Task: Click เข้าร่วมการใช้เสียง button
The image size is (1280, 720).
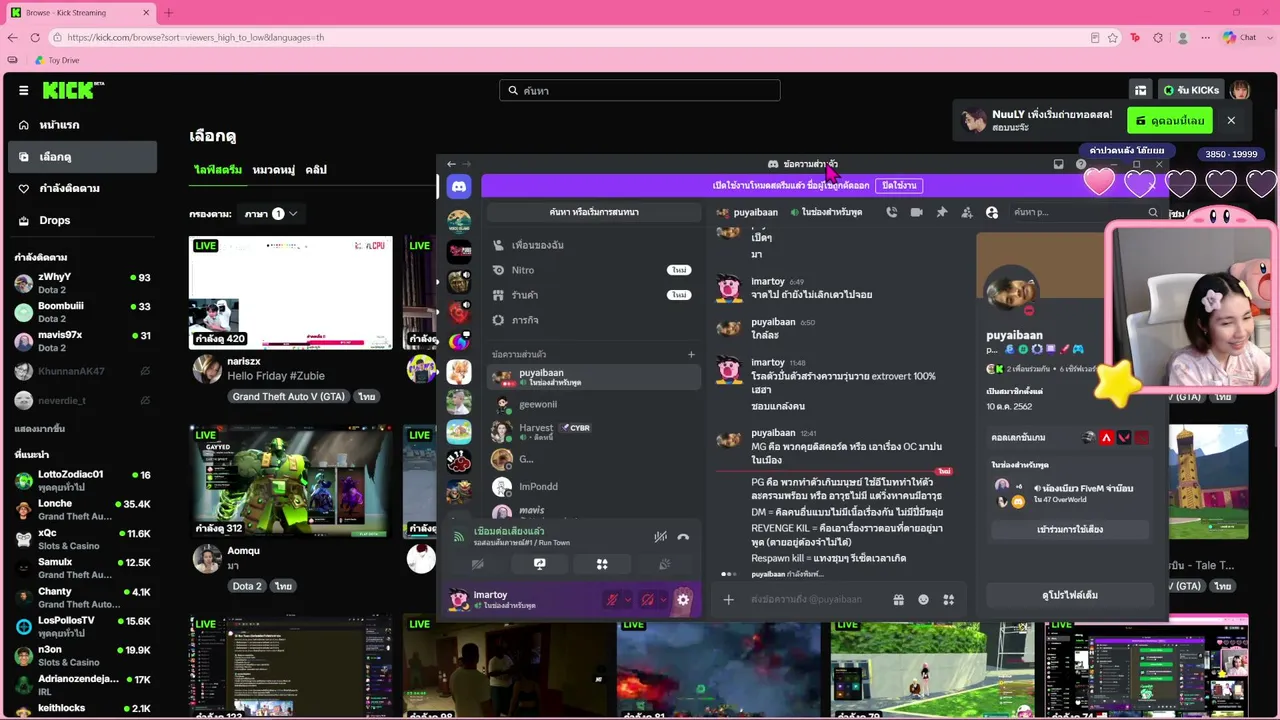Action: point(1070,529)
